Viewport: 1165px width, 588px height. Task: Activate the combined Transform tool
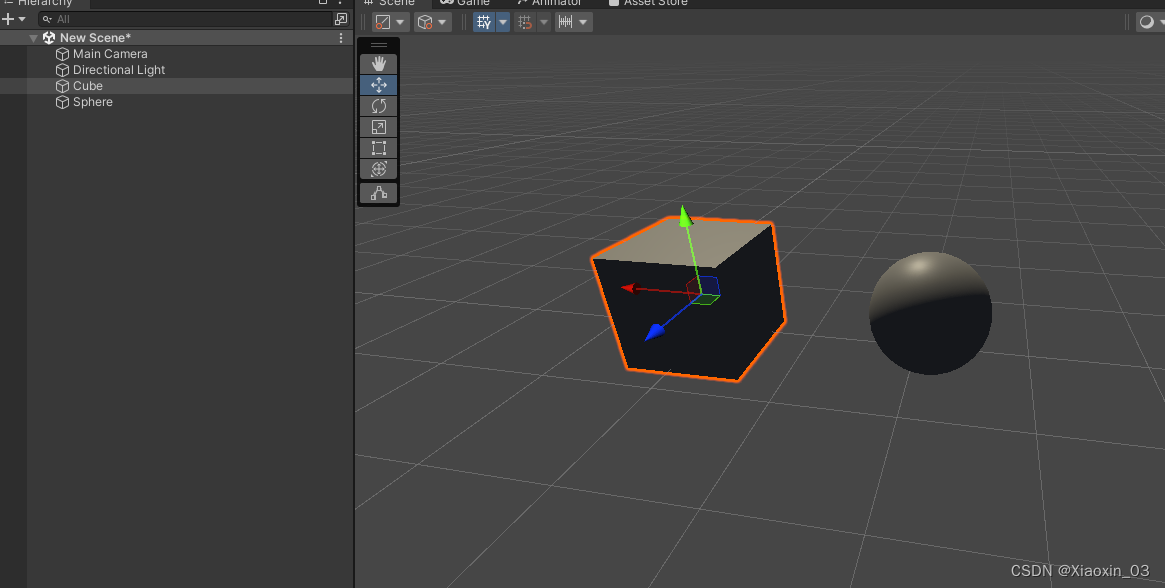[x=378, y=169]
